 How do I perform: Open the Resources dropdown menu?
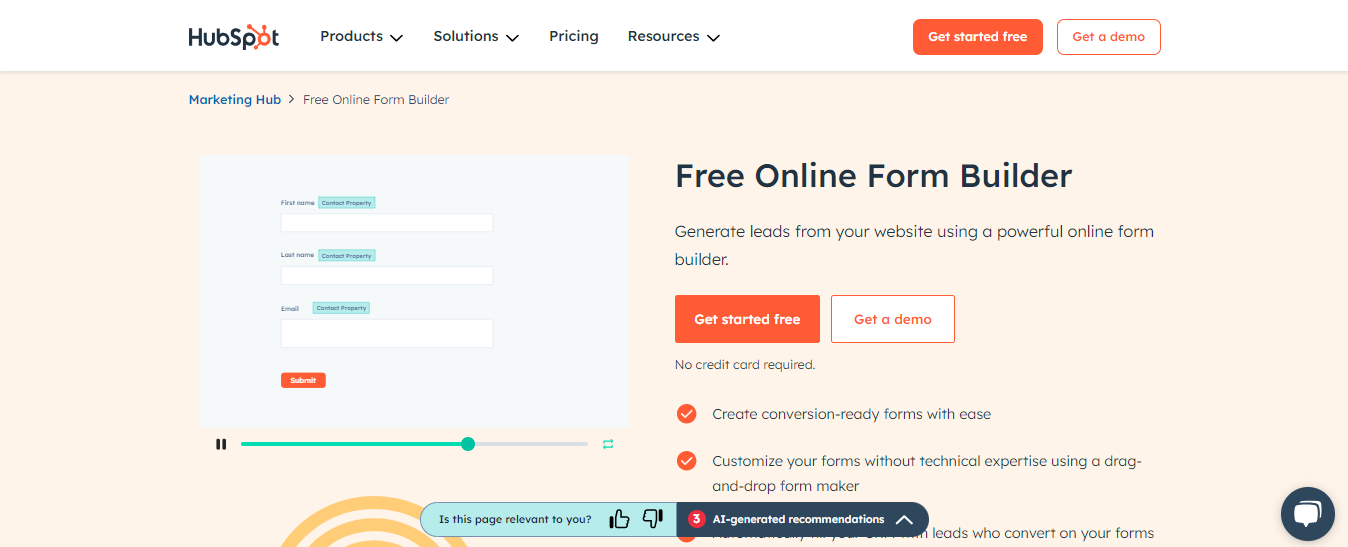coord(673,37)
